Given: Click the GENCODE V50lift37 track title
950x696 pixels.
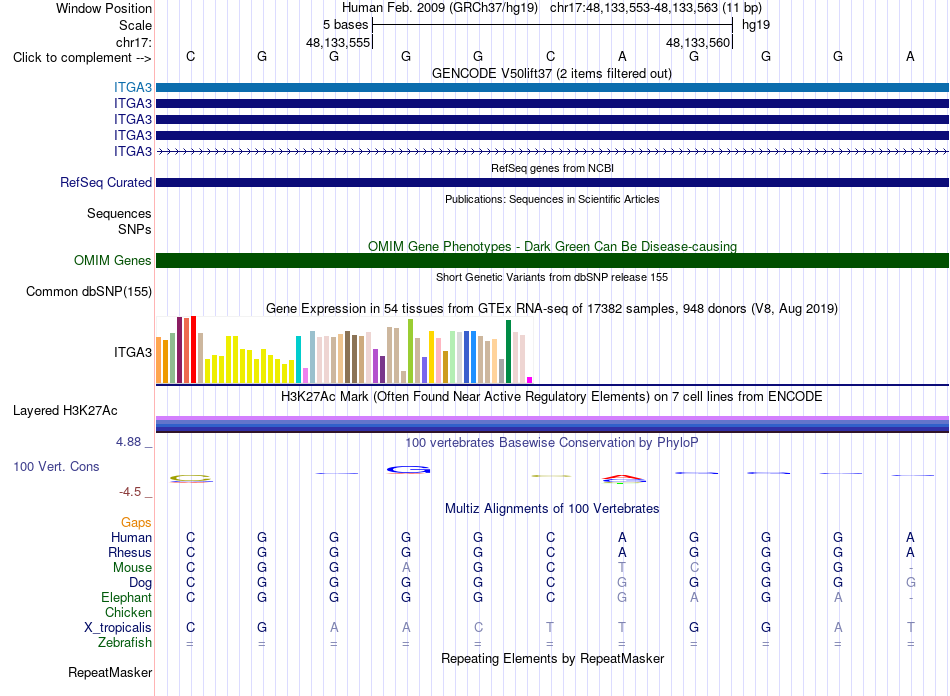Looking at the screenshot, I should tap(552, 74).
